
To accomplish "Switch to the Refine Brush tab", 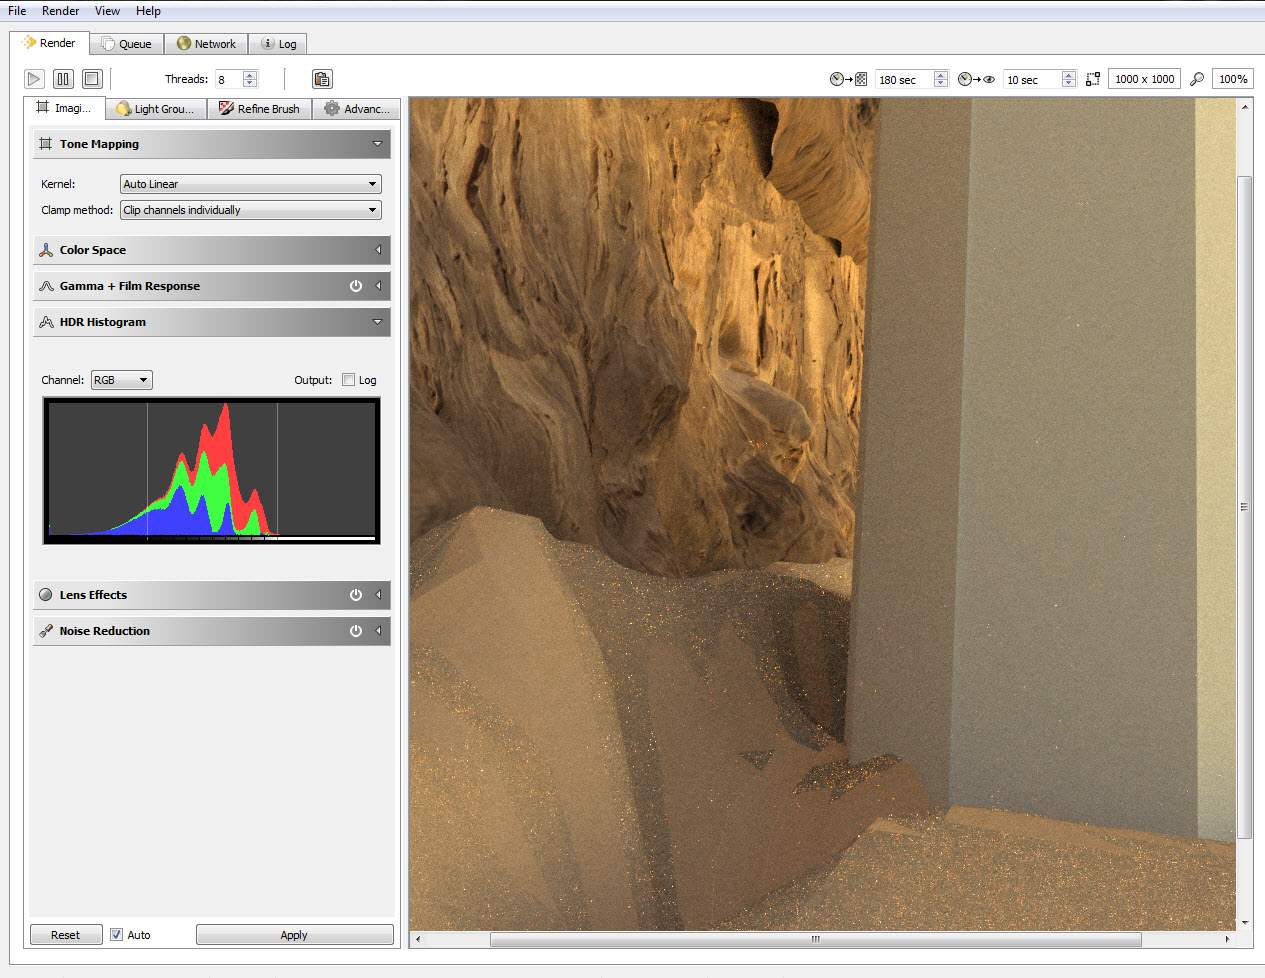I will pos(259,109).
